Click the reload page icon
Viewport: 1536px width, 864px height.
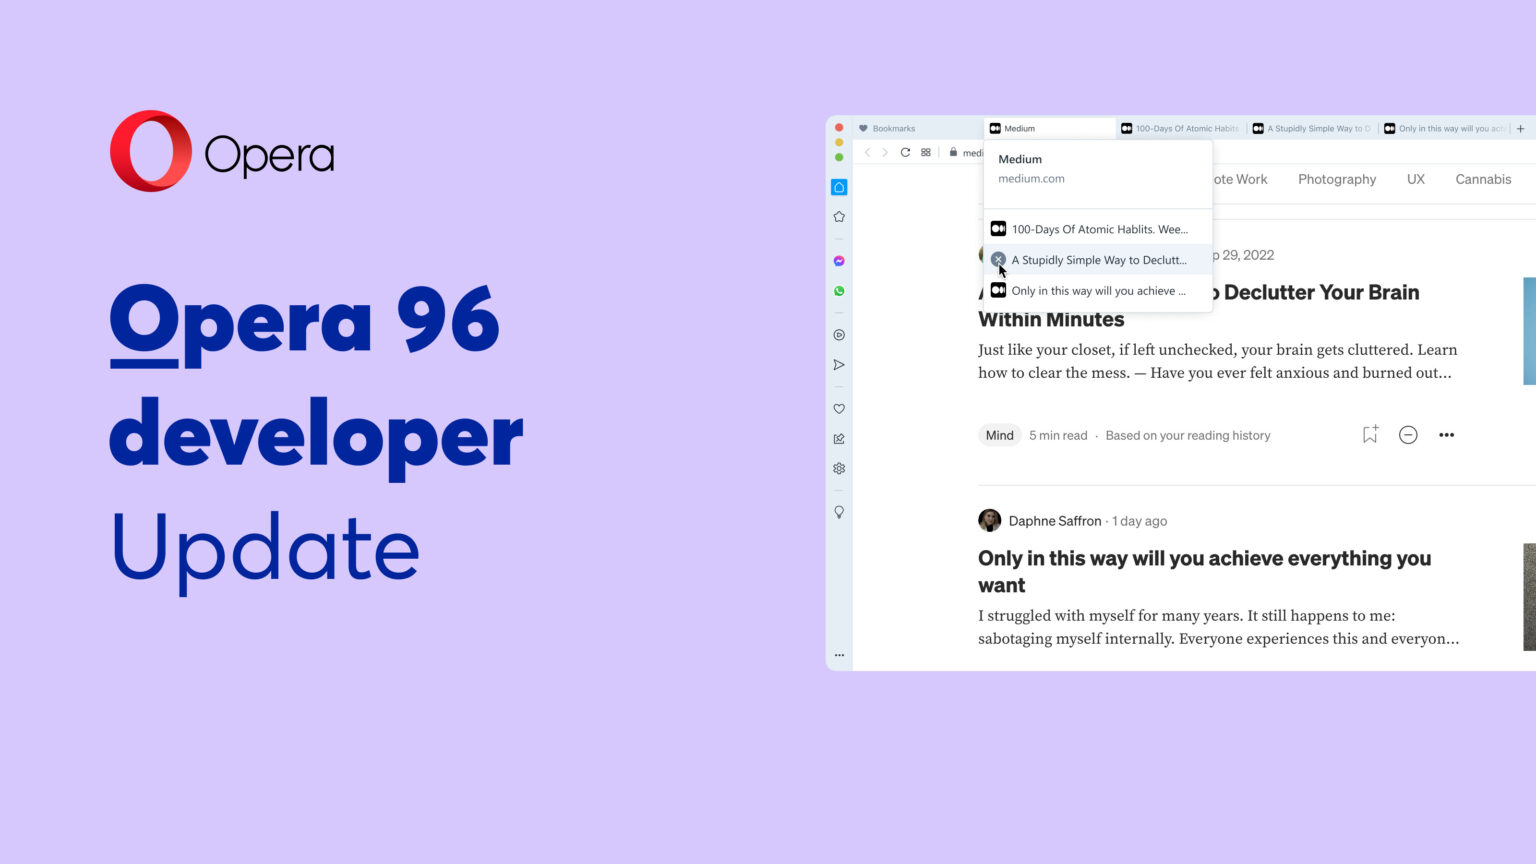905,152
